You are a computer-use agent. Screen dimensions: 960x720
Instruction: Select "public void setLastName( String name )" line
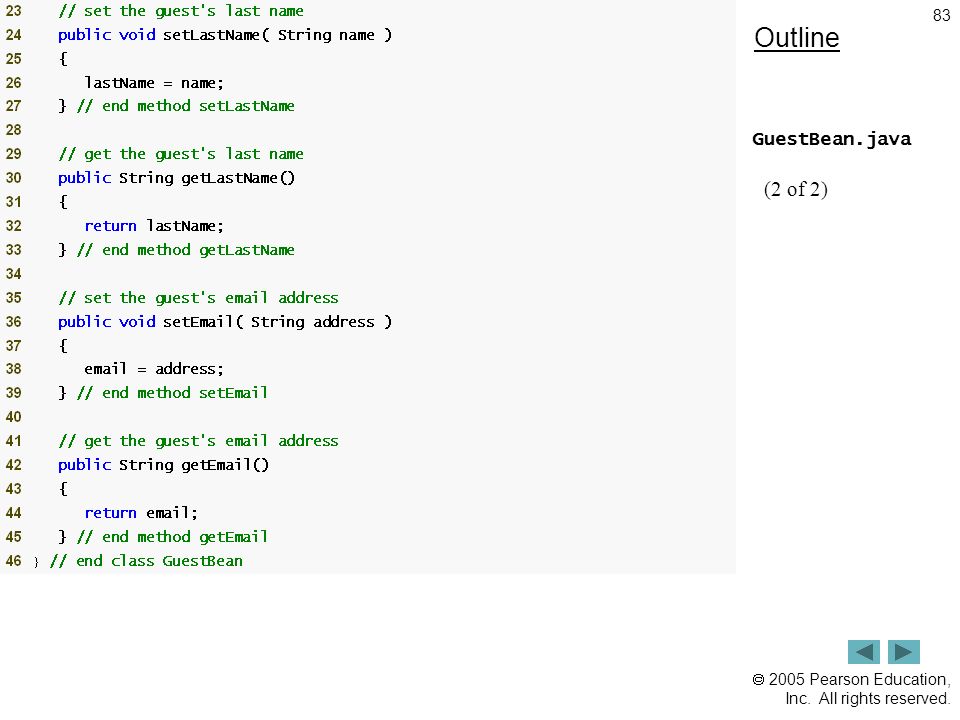click(225, 35)
